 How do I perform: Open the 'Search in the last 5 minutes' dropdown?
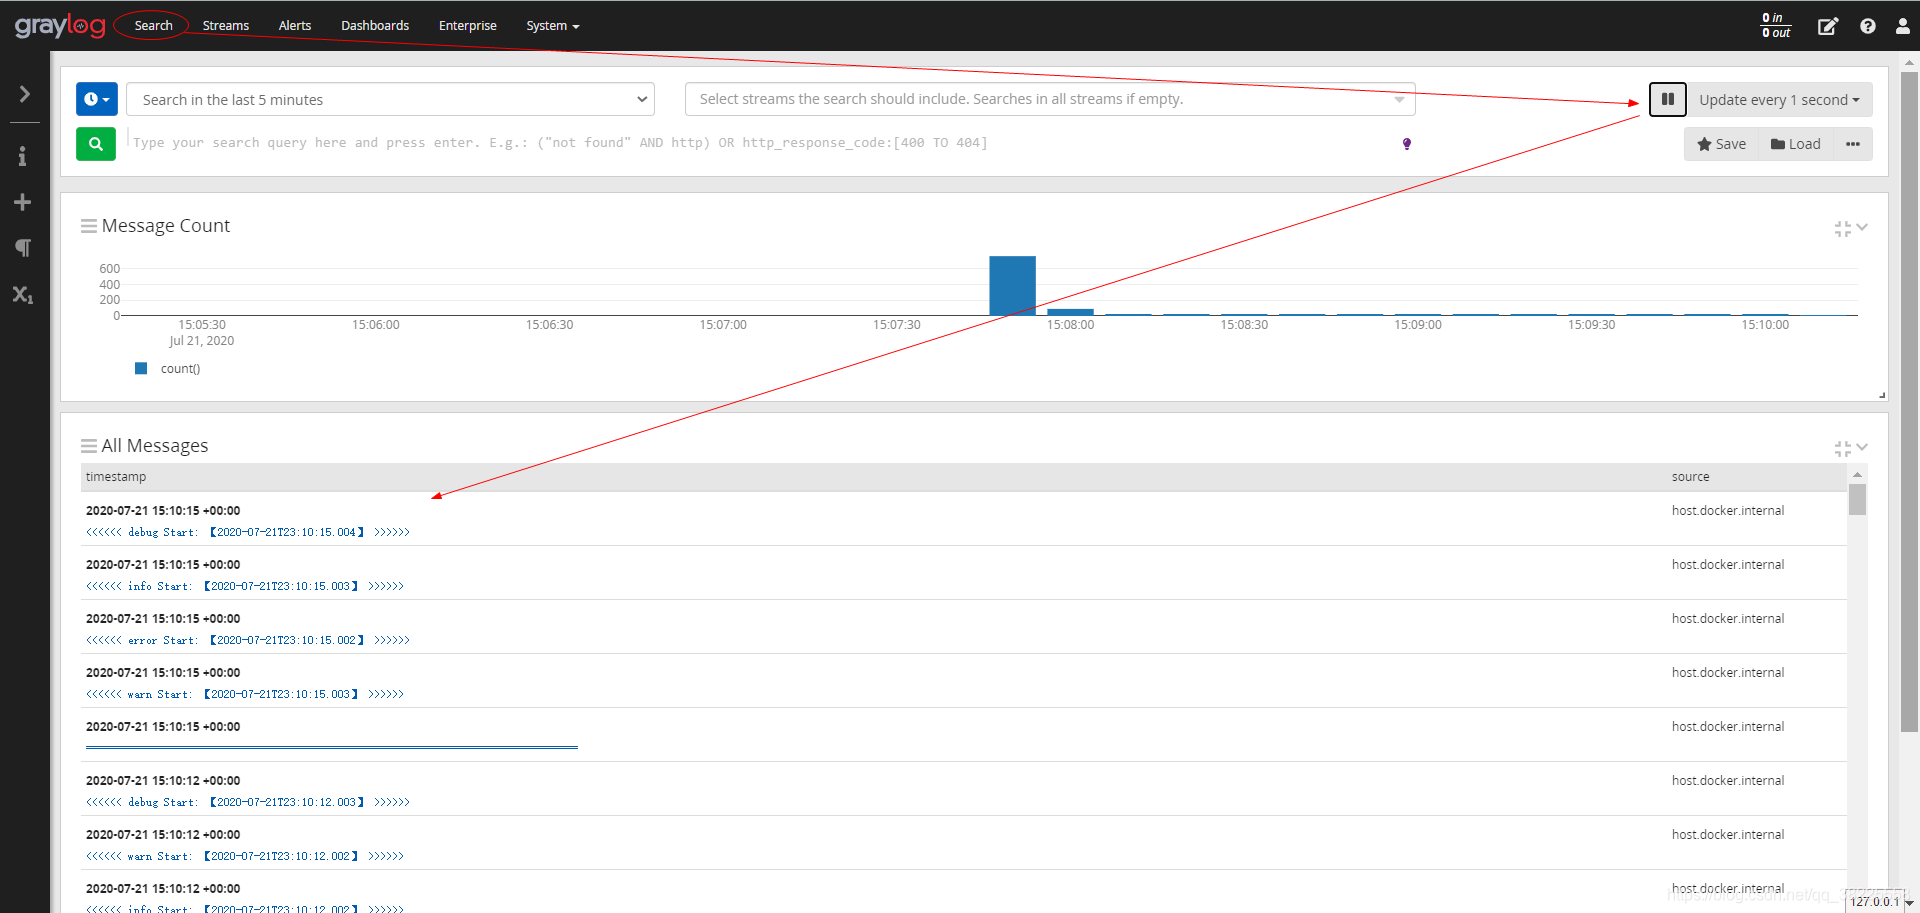coord(391,99)
